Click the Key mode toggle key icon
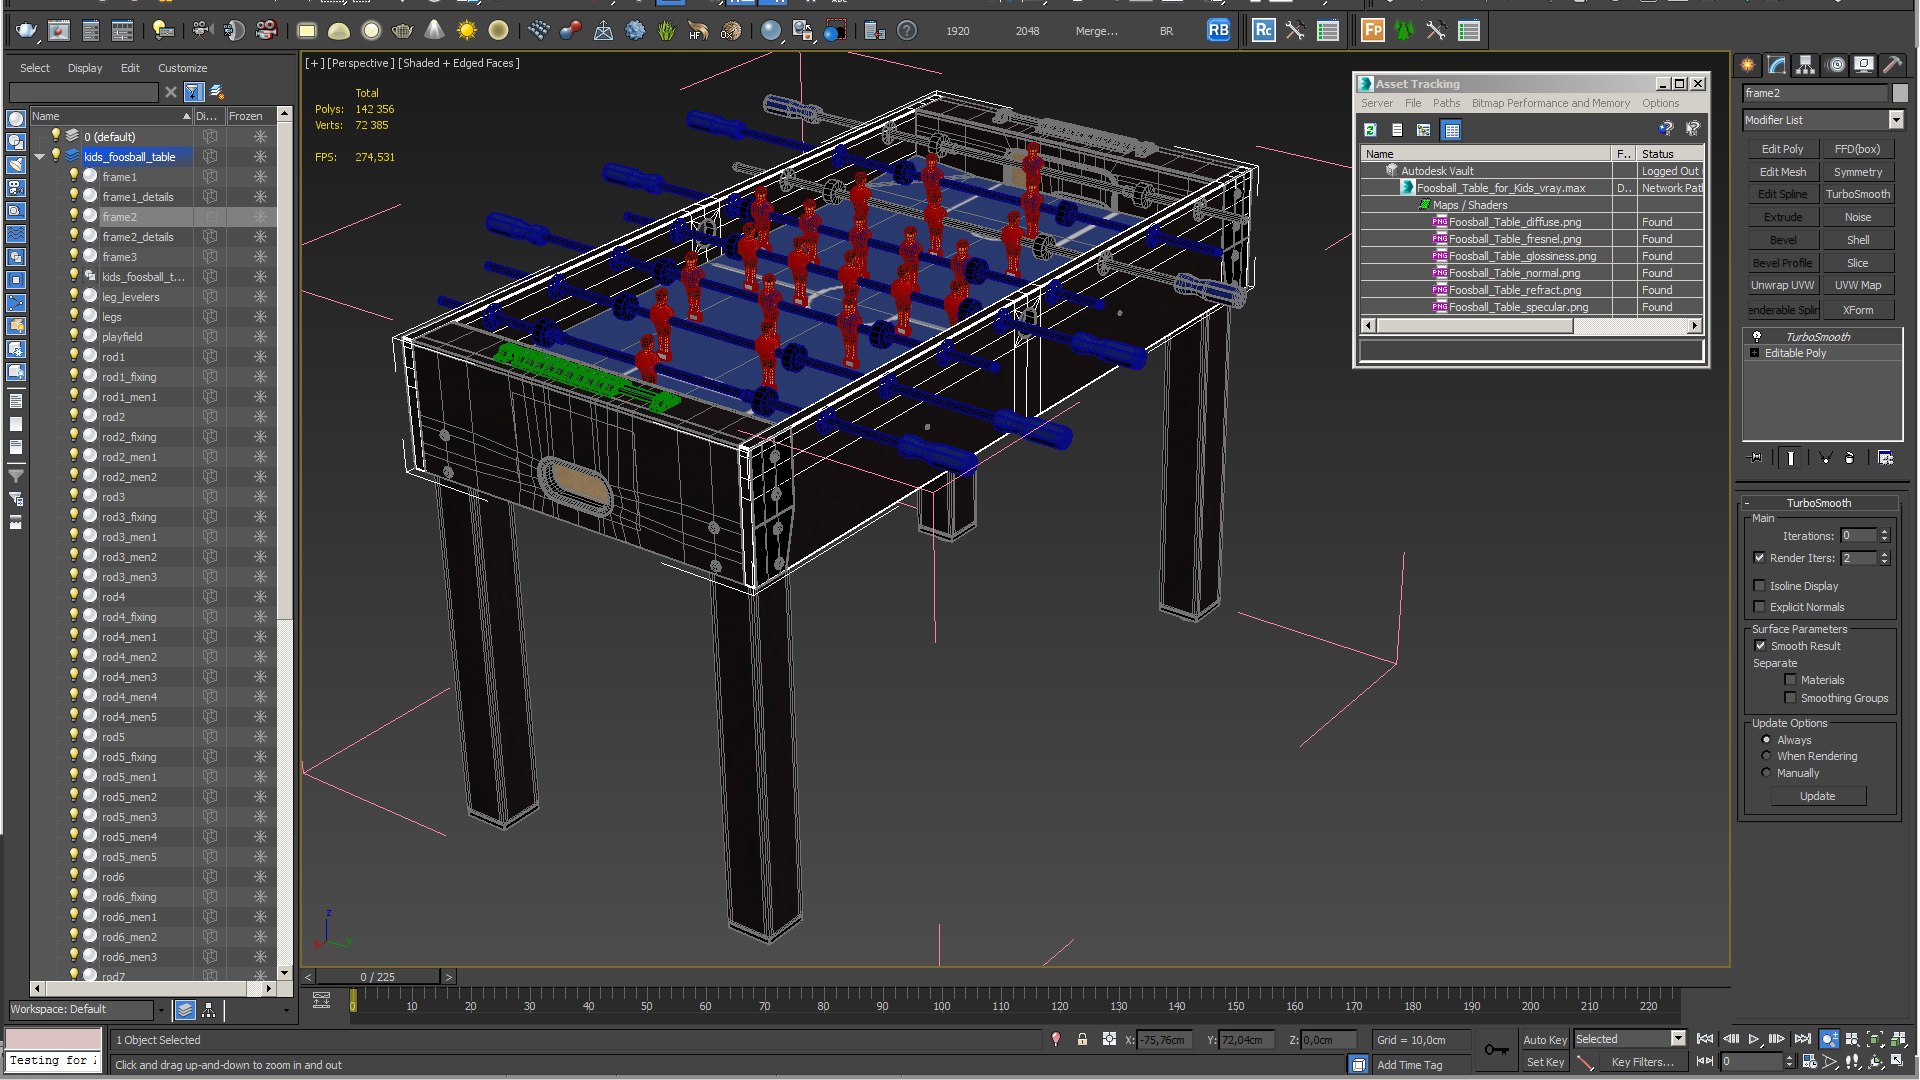The image size is (1920, 1080). (x=1496, y=1049)
